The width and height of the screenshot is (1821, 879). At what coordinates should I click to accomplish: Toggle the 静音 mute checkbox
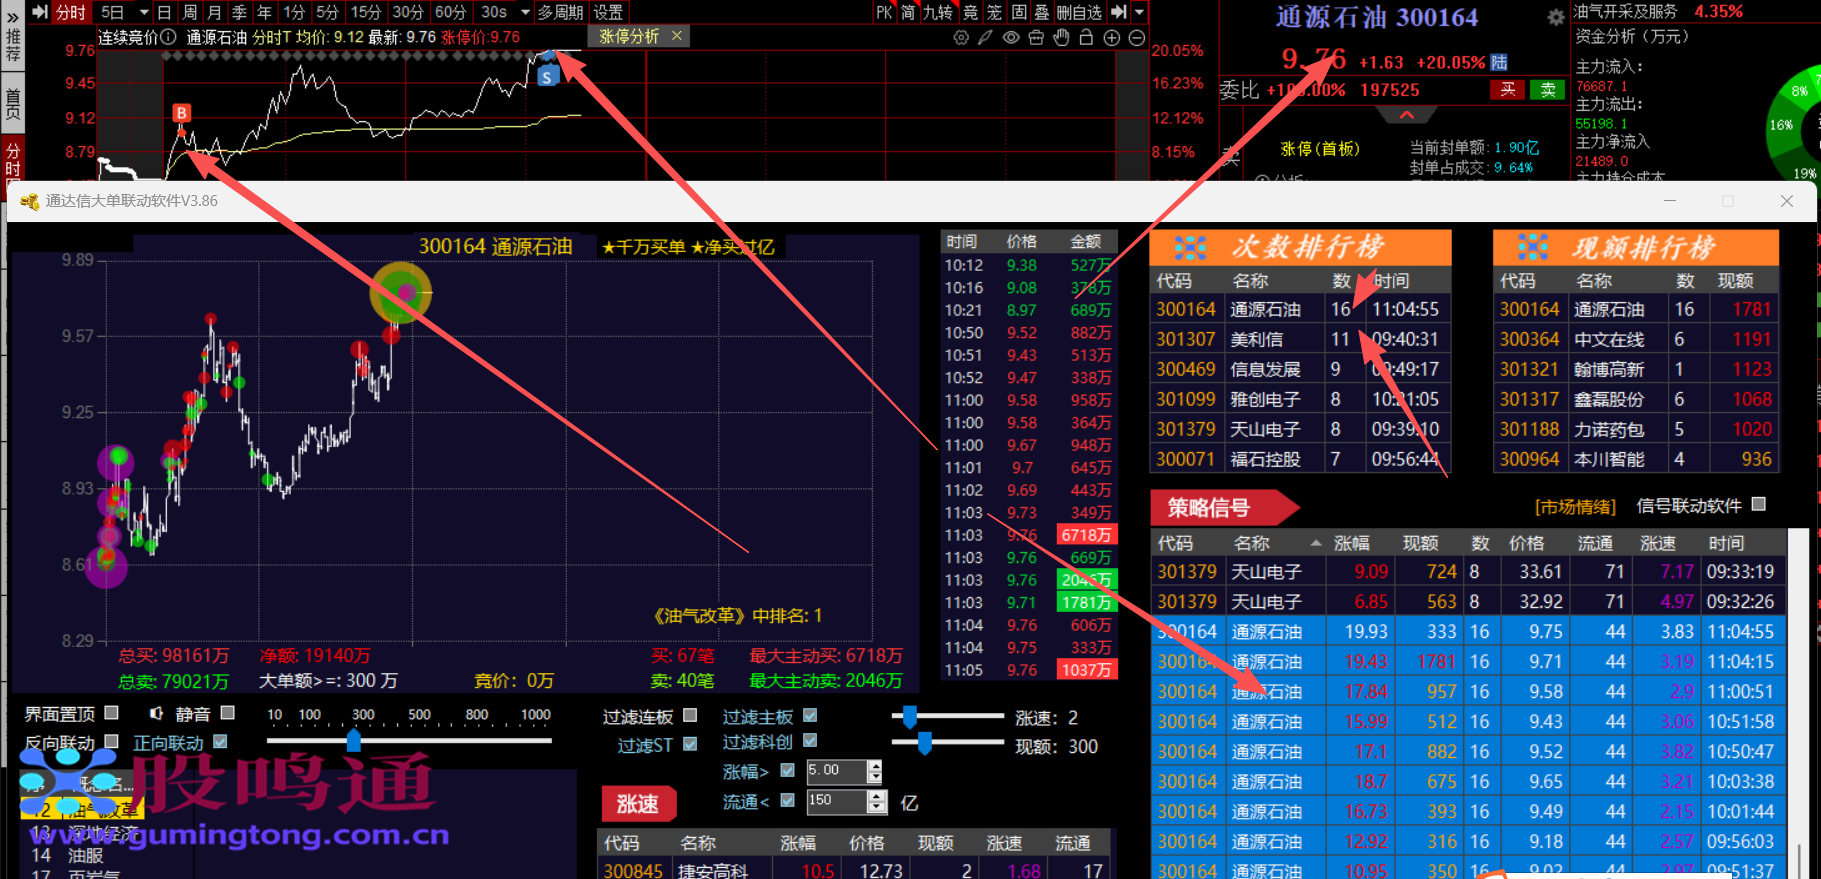(228, 713)
